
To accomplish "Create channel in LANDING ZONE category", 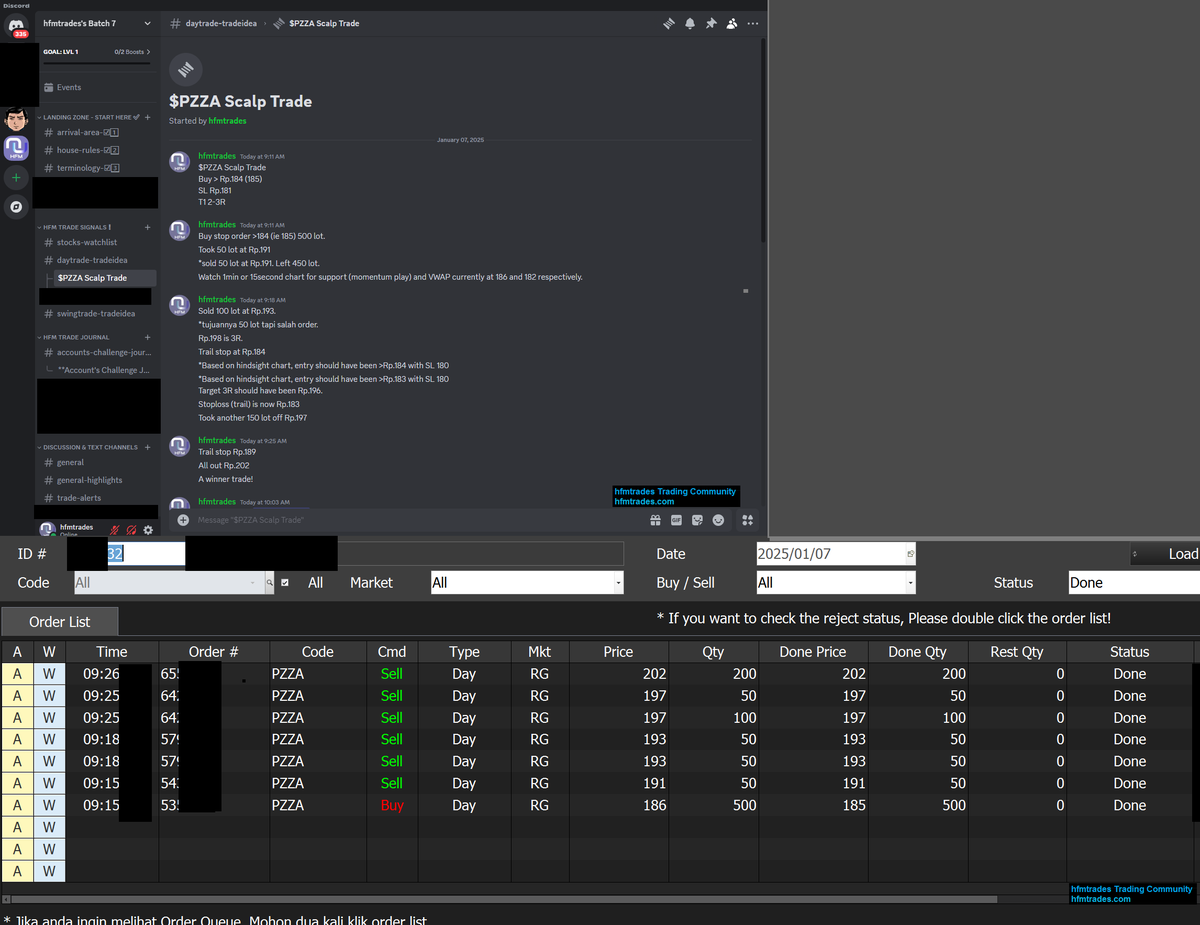I will 147,117.
